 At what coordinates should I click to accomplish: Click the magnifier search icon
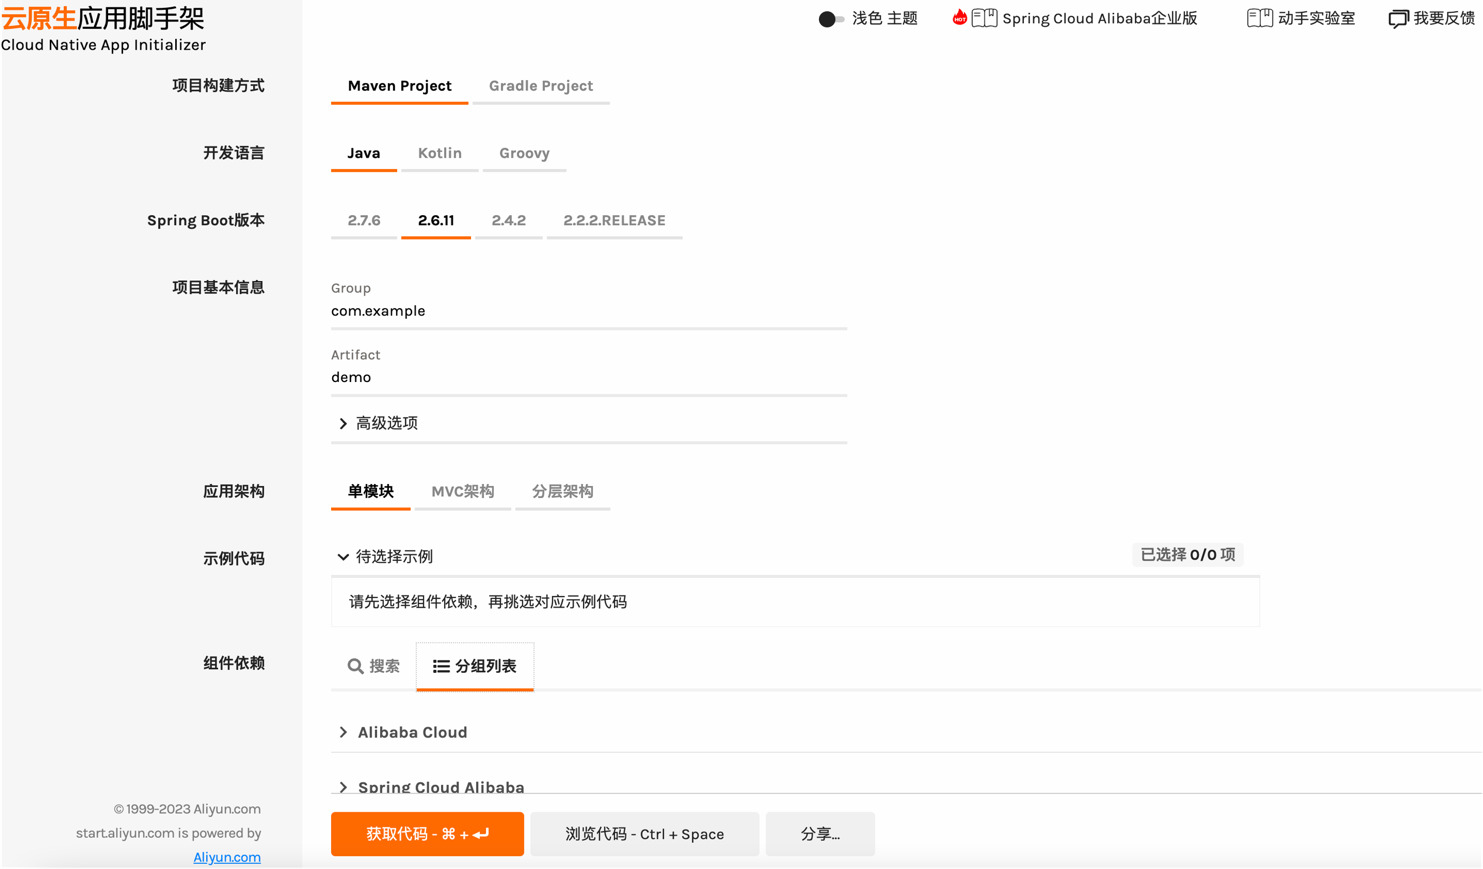355,666
